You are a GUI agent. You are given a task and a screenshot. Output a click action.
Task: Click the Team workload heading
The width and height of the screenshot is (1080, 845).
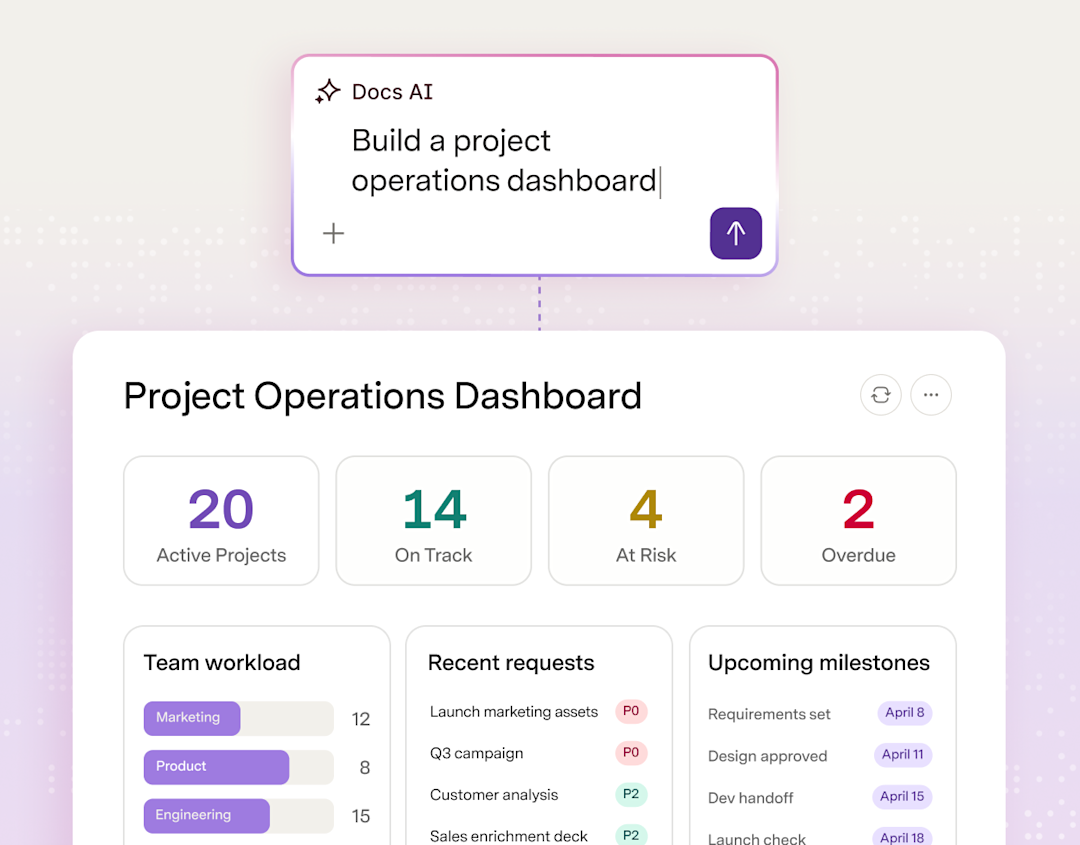[222, 663]
